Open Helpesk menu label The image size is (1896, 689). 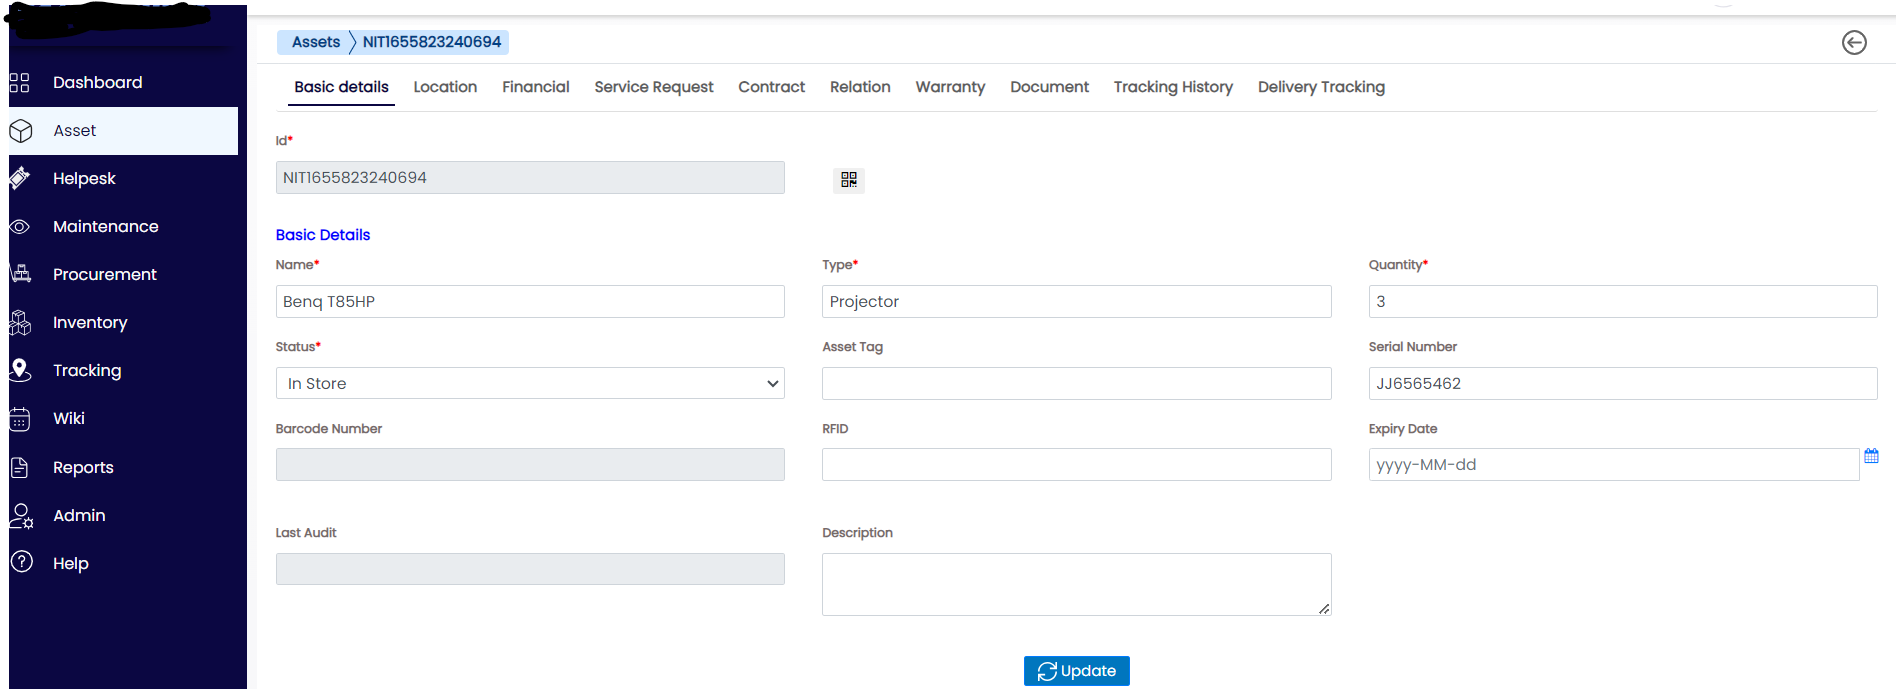(84, 178)
